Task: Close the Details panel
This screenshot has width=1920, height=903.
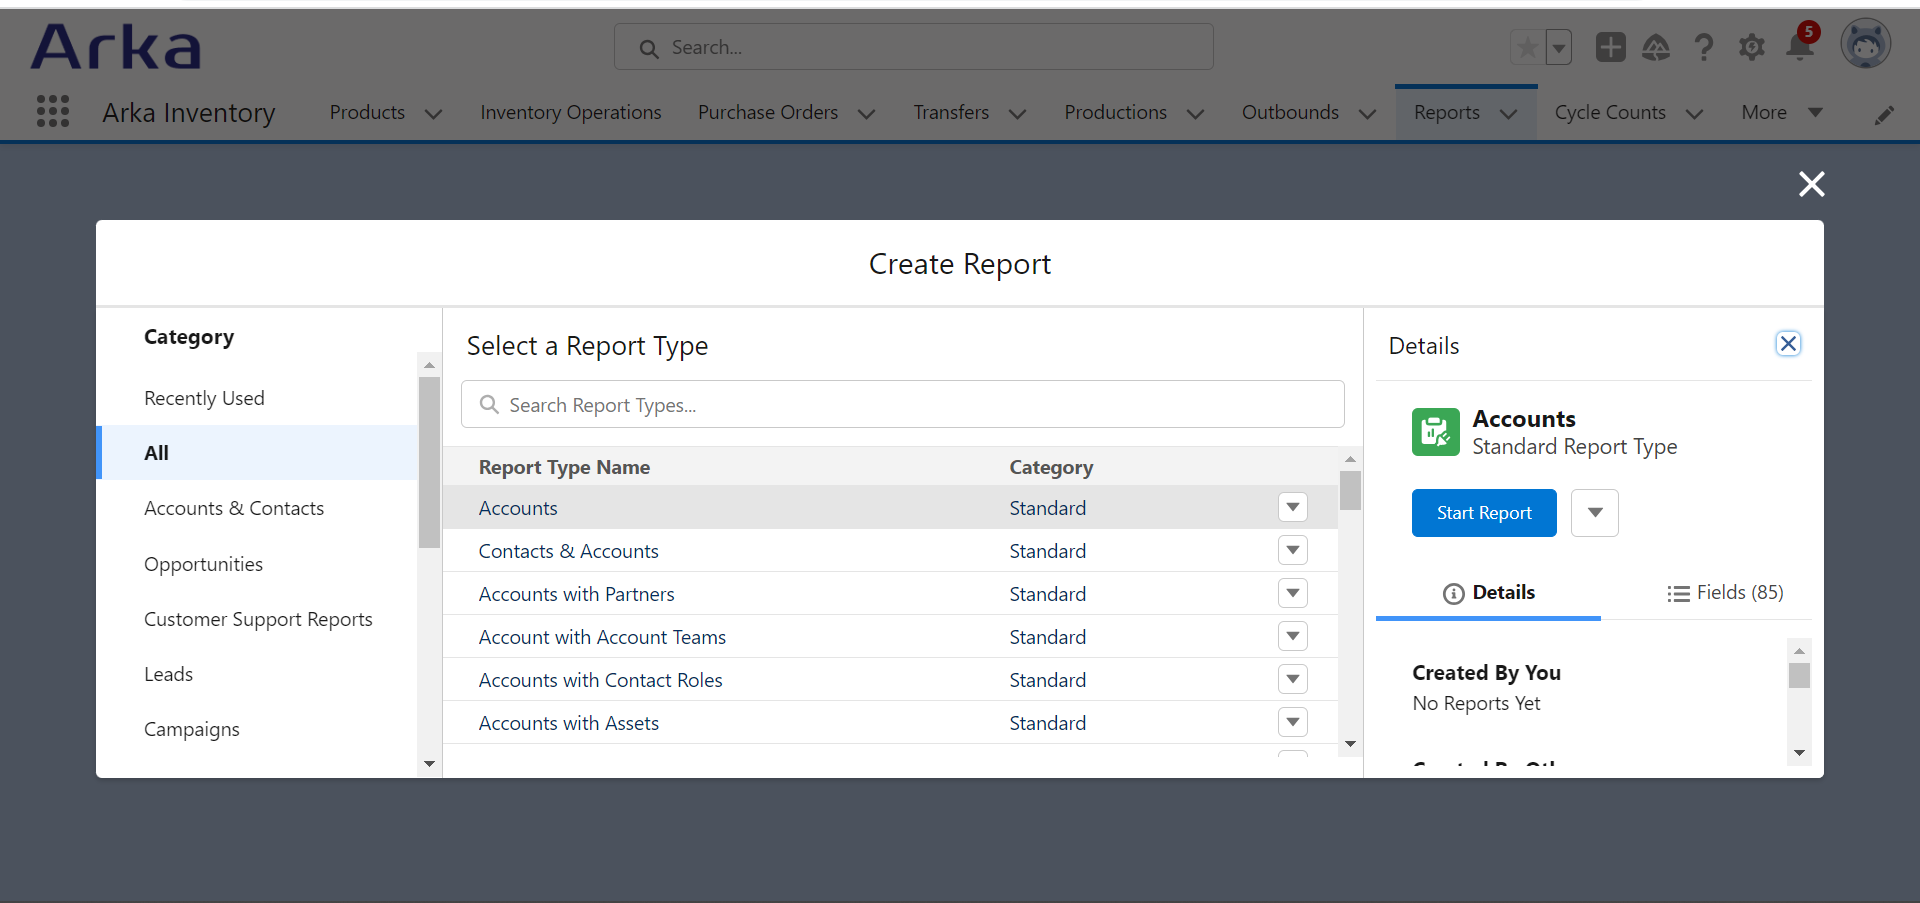Action: (x=1788, y=344)
